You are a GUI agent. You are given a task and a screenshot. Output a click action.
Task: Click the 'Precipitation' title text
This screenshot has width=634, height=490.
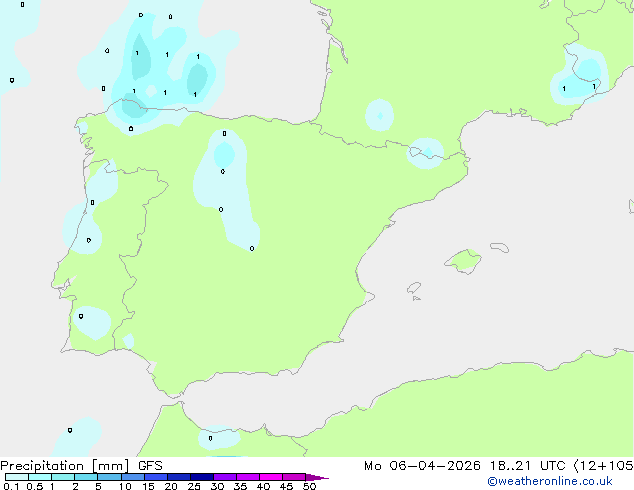point(42,466)
